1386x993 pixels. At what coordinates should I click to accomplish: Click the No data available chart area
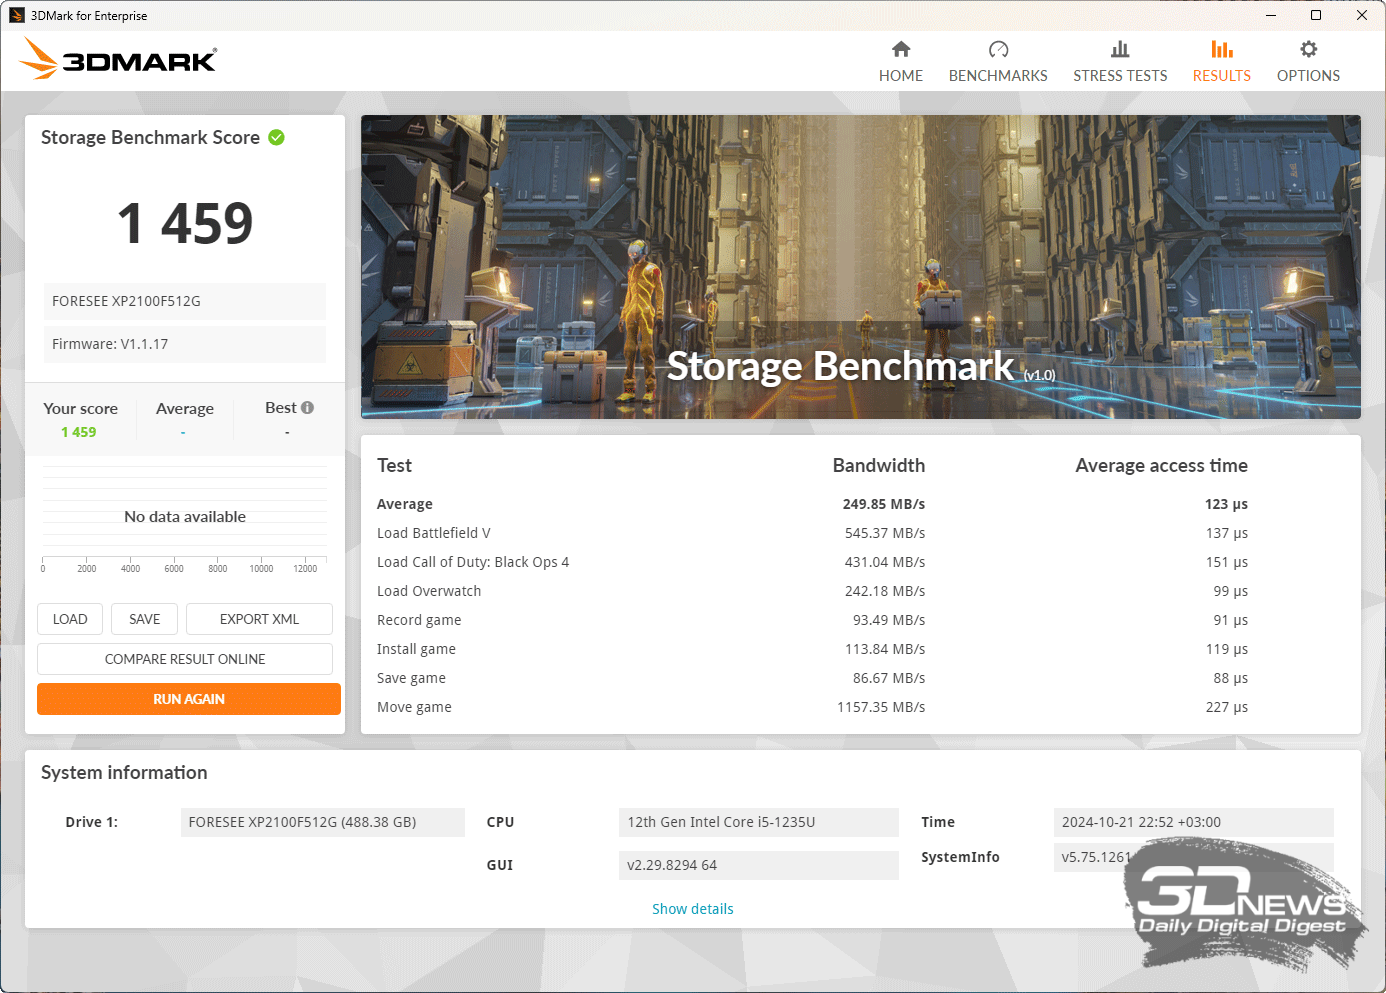click(185, 516)
